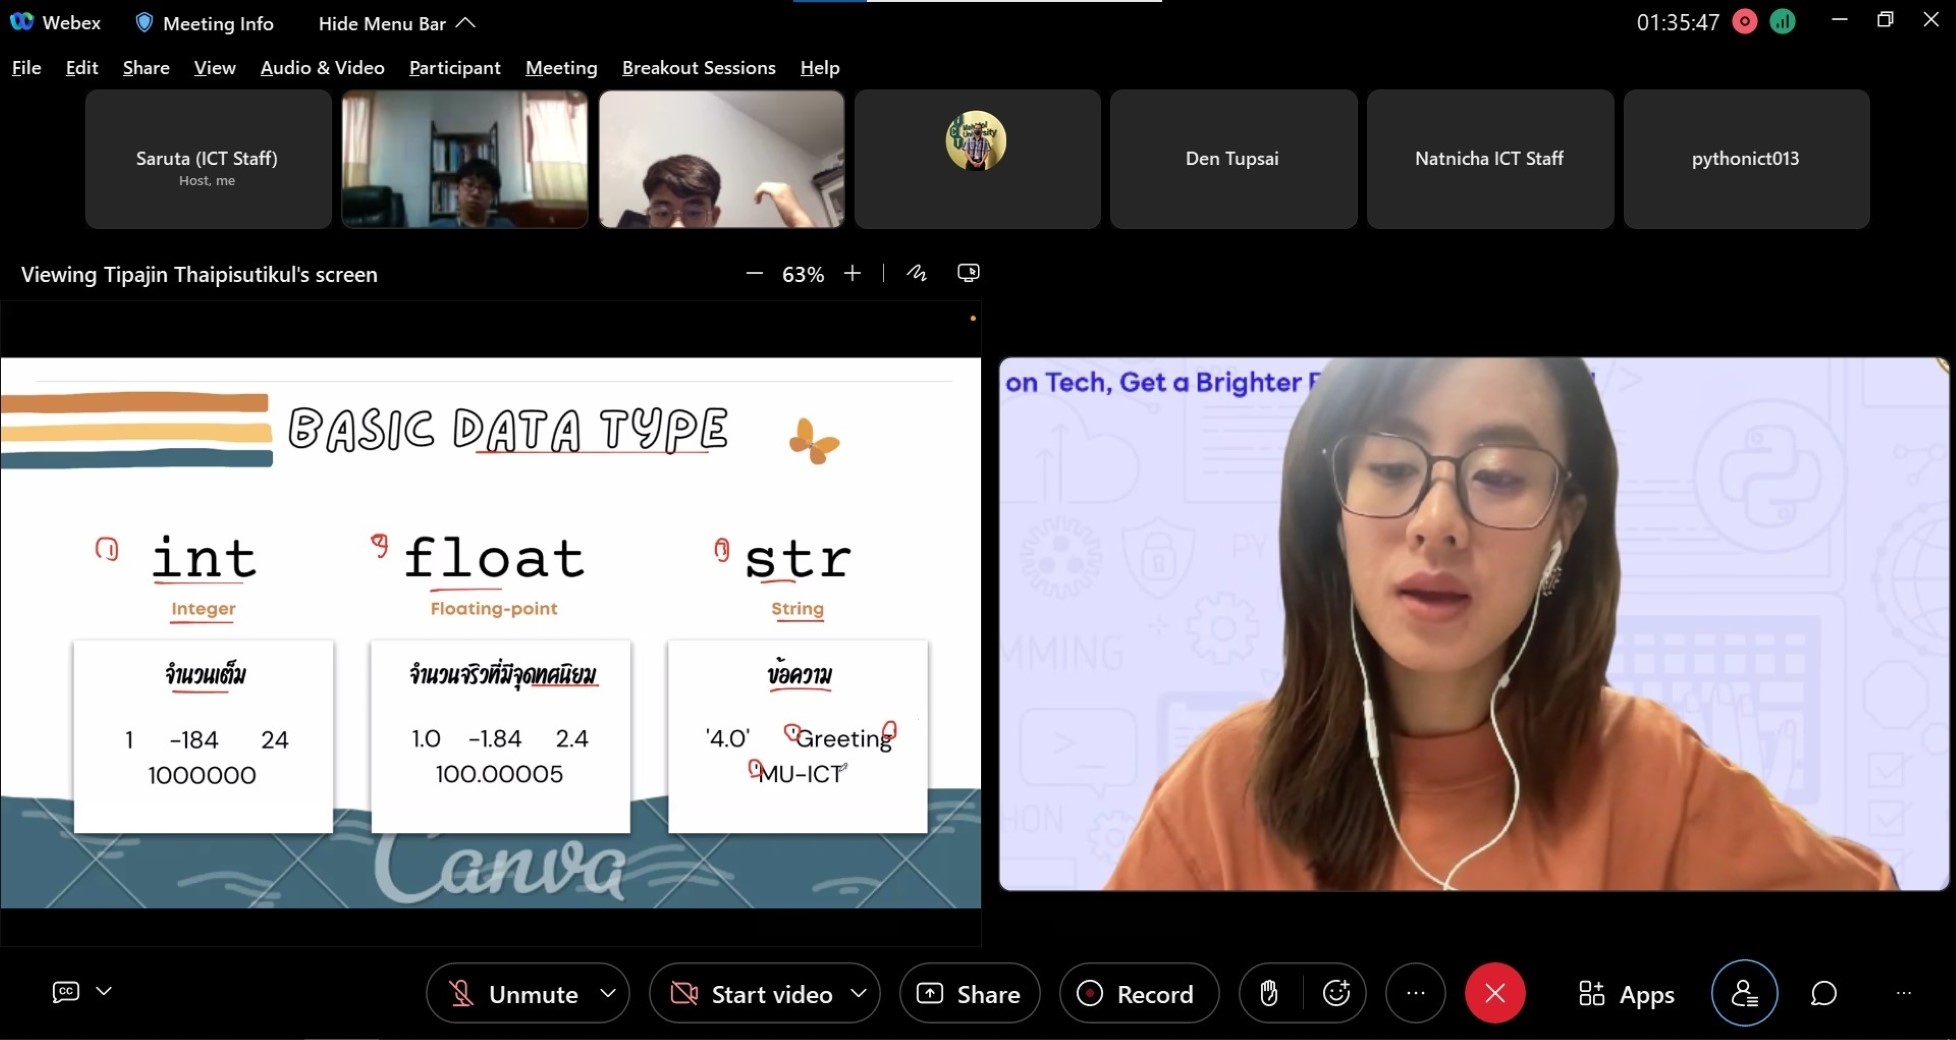Start video camera

pos(752,993)
